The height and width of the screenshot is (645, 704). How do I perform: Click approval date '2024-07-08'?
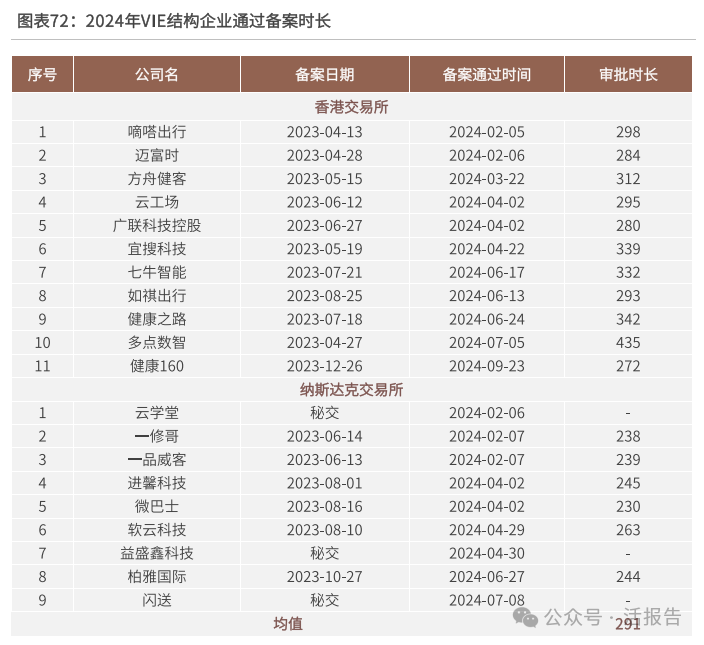487,600
